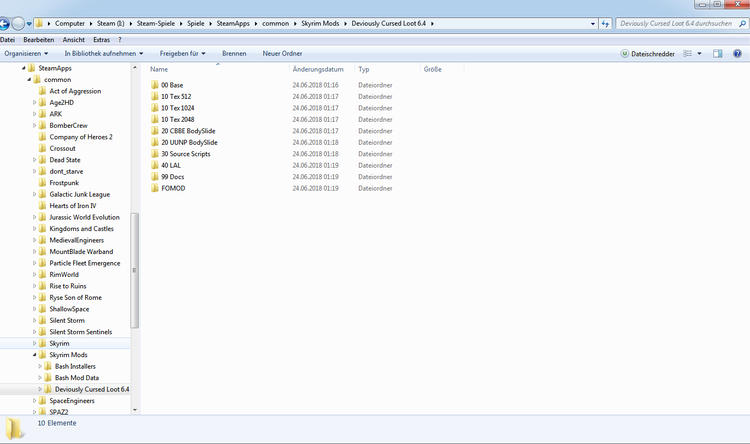Screen dimensions: 750x444
Task: Select 'Bash Mod Data' in the tree
Action: click(77, 378)
